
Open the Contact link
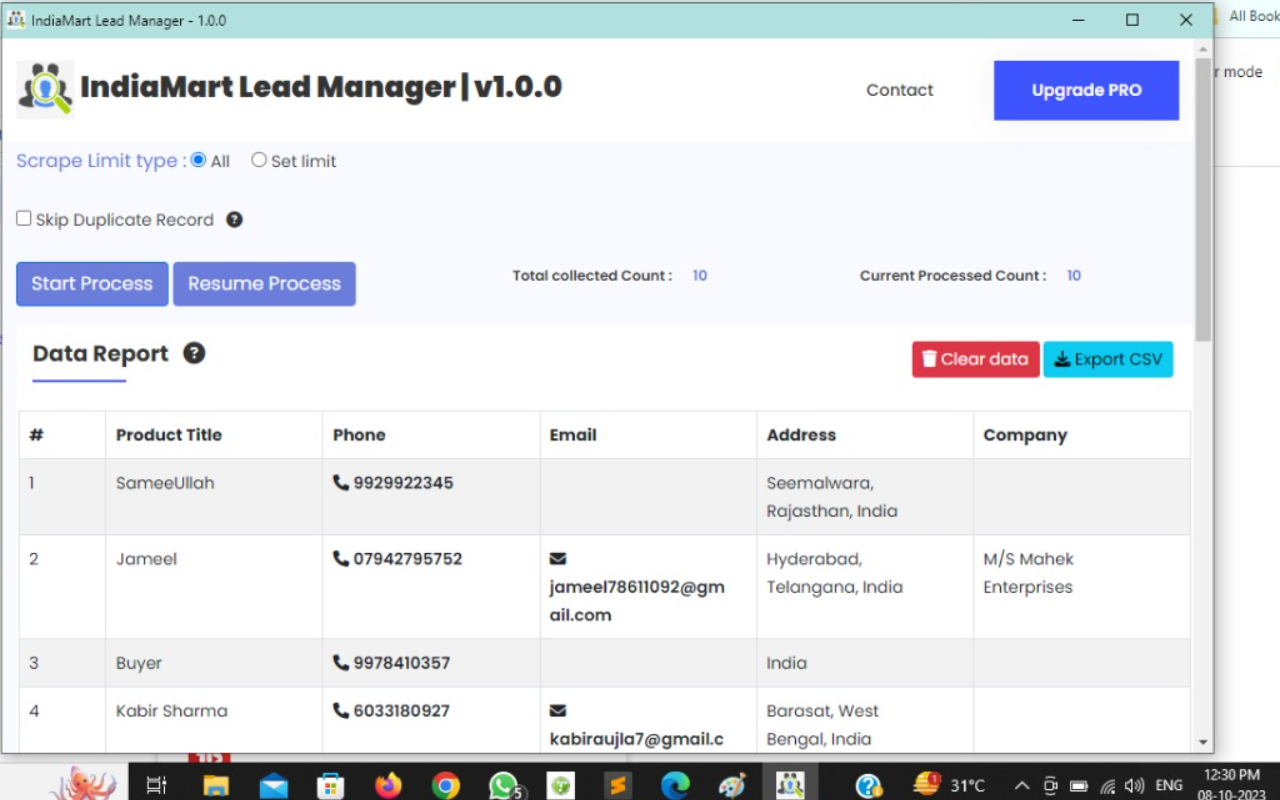(x=899, y=90)
